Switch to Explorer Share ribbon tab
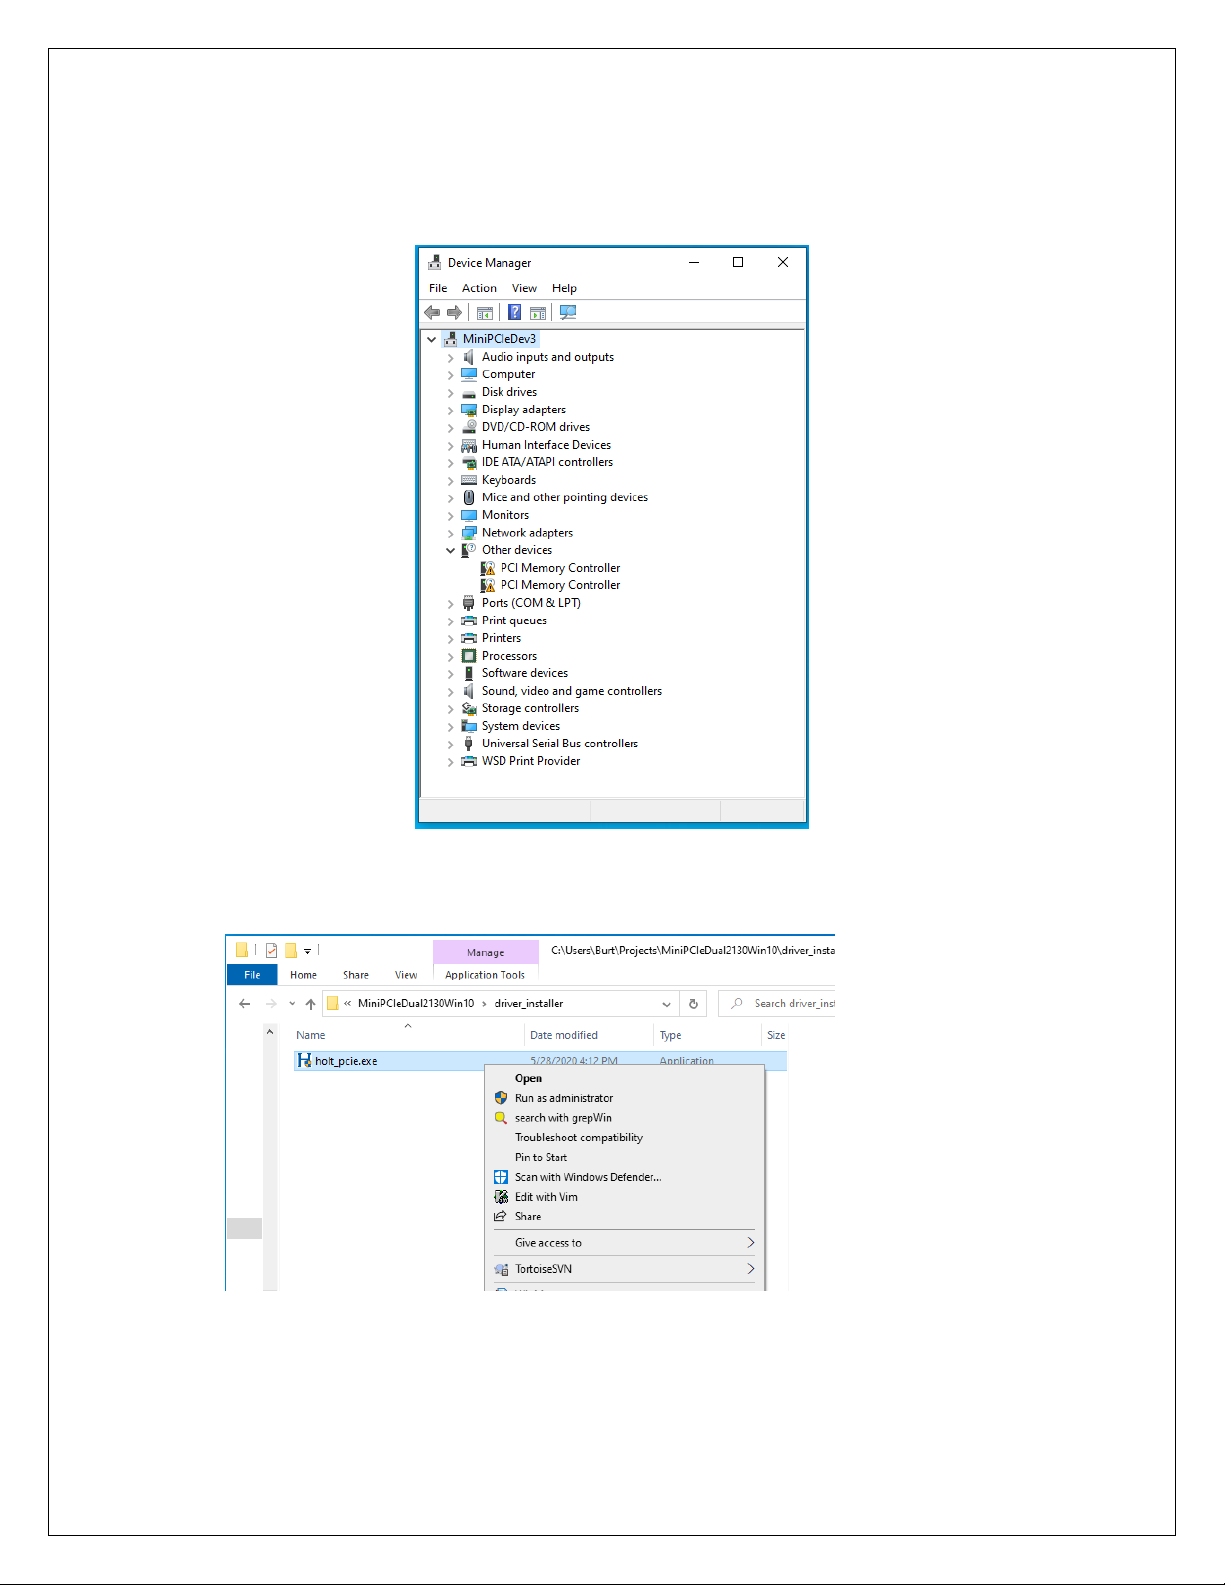Viewport: 1225px width, 1585px height. (x=356, y=975)
